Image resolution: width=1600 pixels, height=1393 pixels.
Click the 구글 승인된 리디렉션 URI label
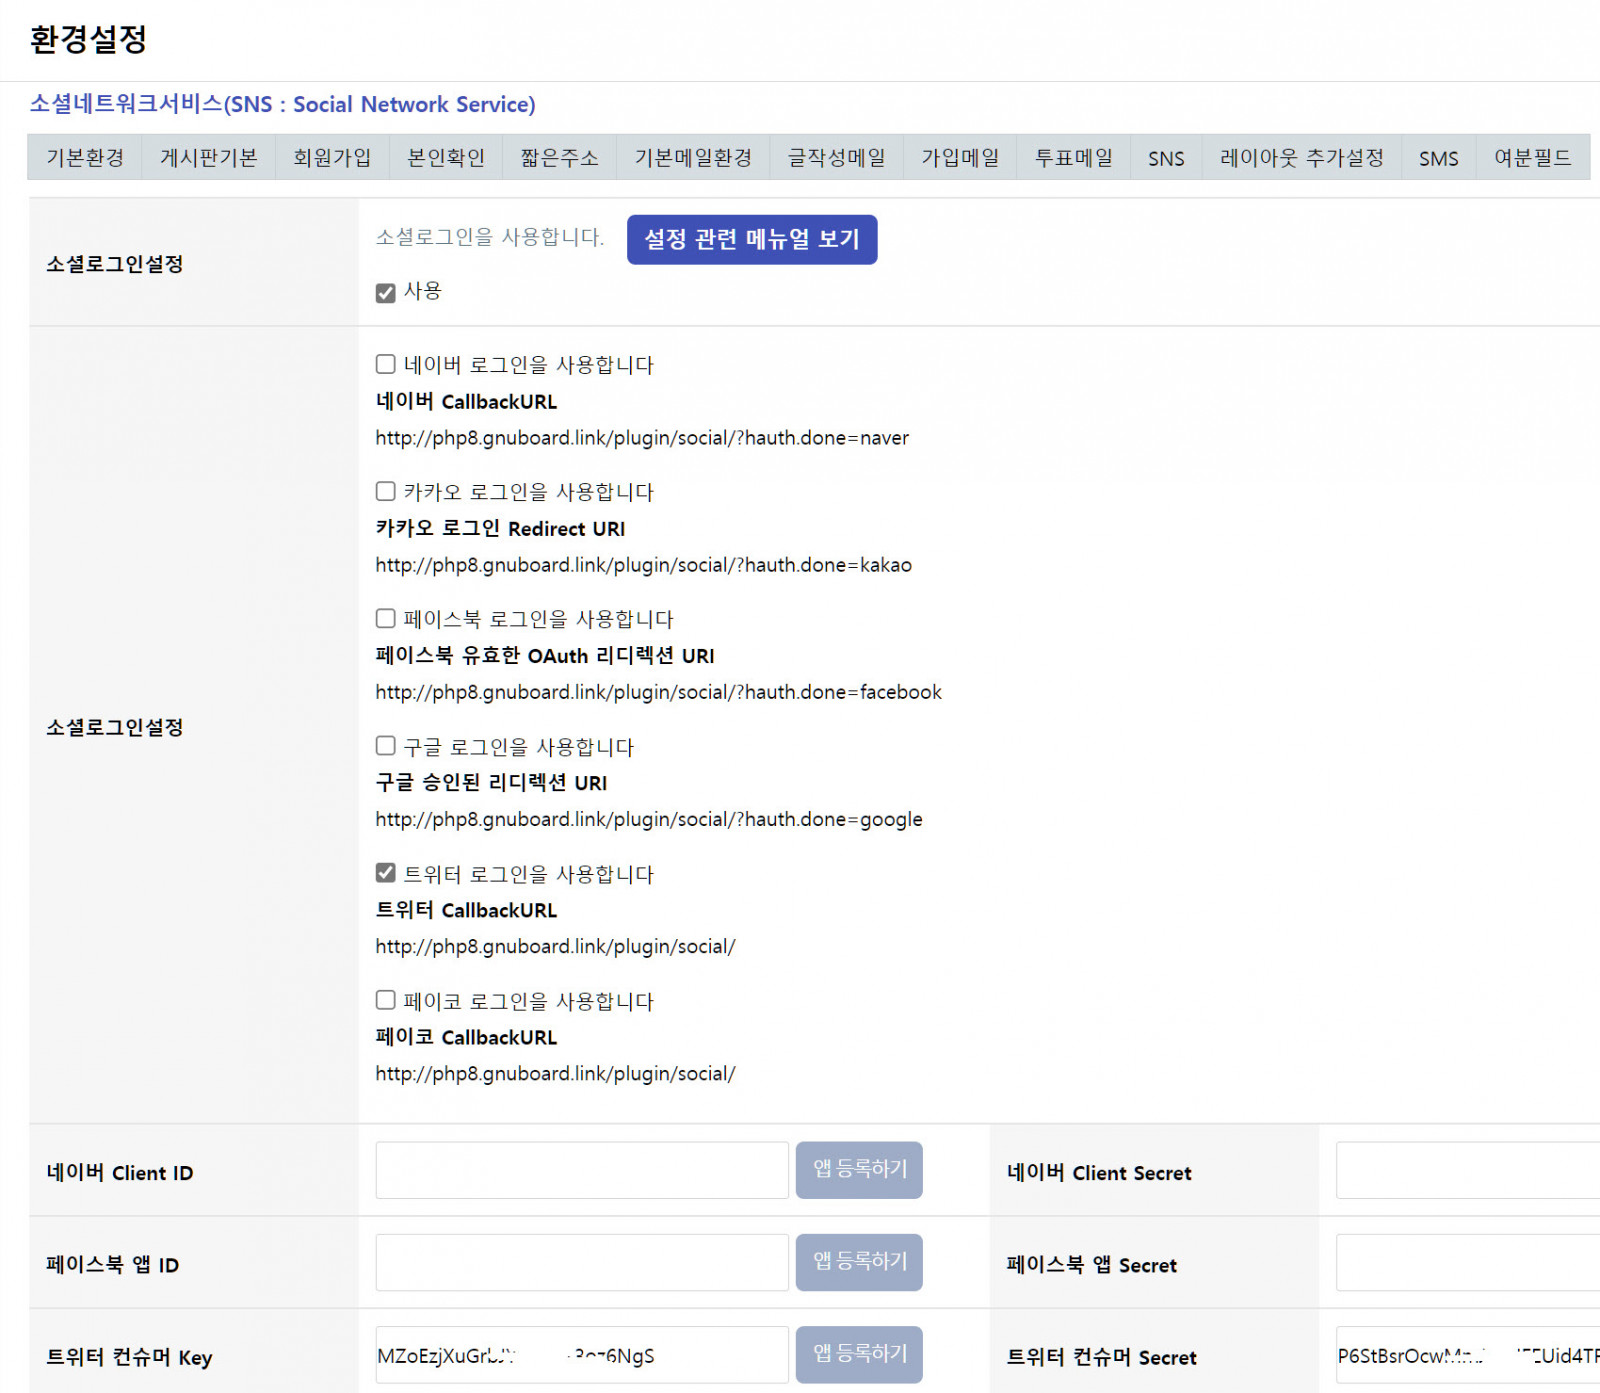coord(491,783)
